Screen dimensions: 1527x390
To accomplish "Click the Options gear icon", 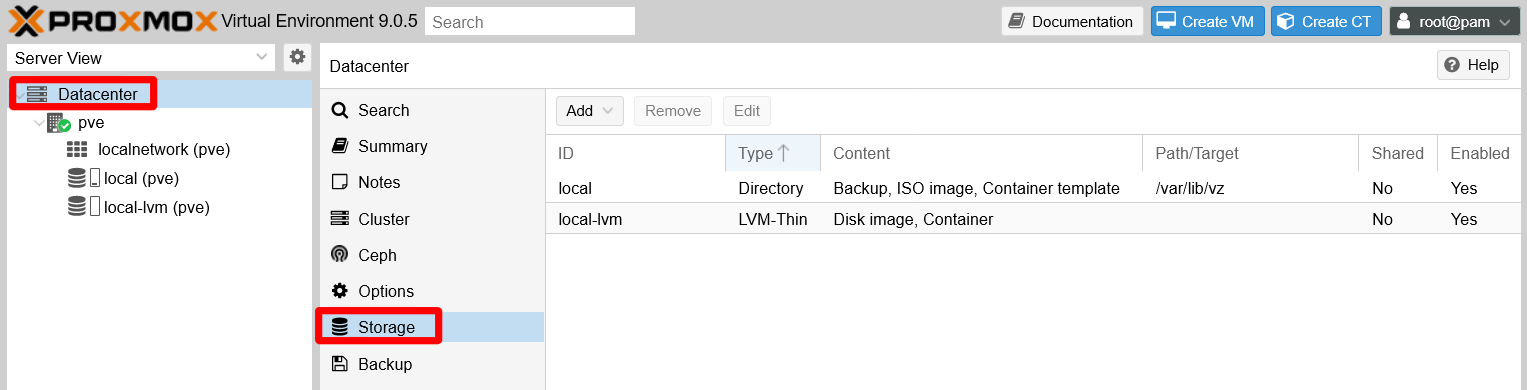I will click(x=340, y=291).
